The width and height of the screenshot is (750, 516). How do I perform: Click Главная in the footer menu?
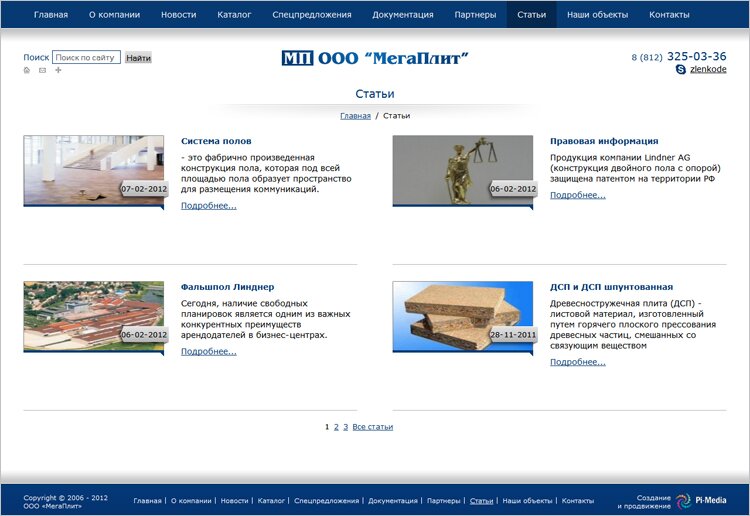tap(147, 501)
